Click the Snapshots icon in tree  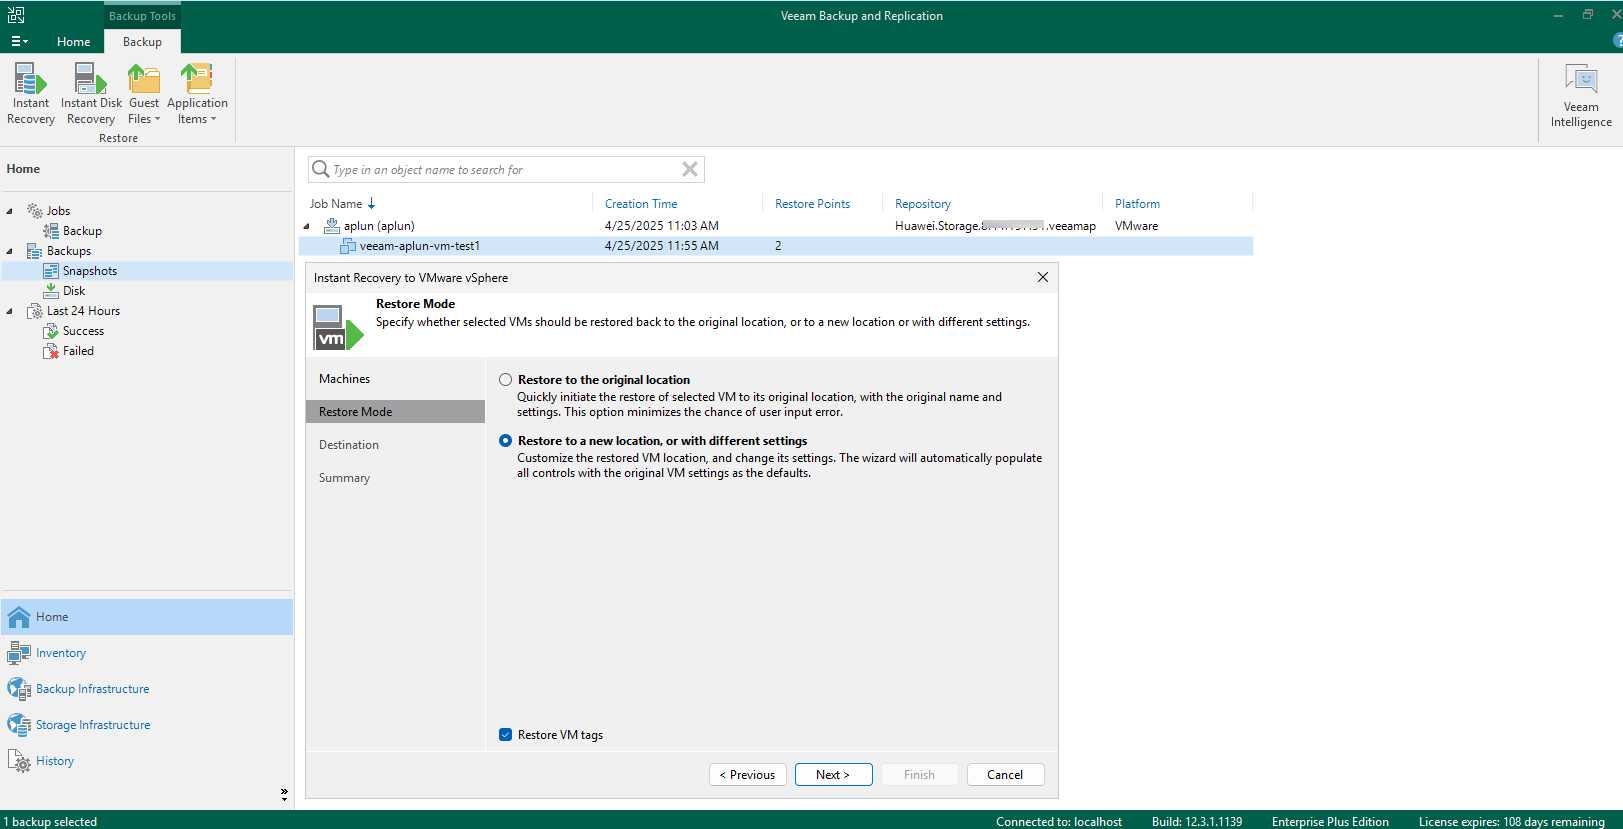51,271
